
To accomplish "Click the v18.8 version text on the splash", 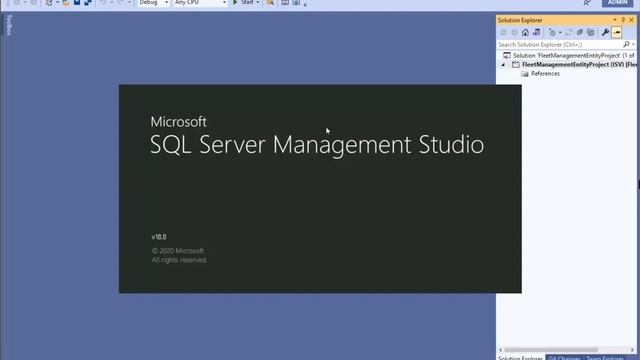I will click(x=159, y=237).
